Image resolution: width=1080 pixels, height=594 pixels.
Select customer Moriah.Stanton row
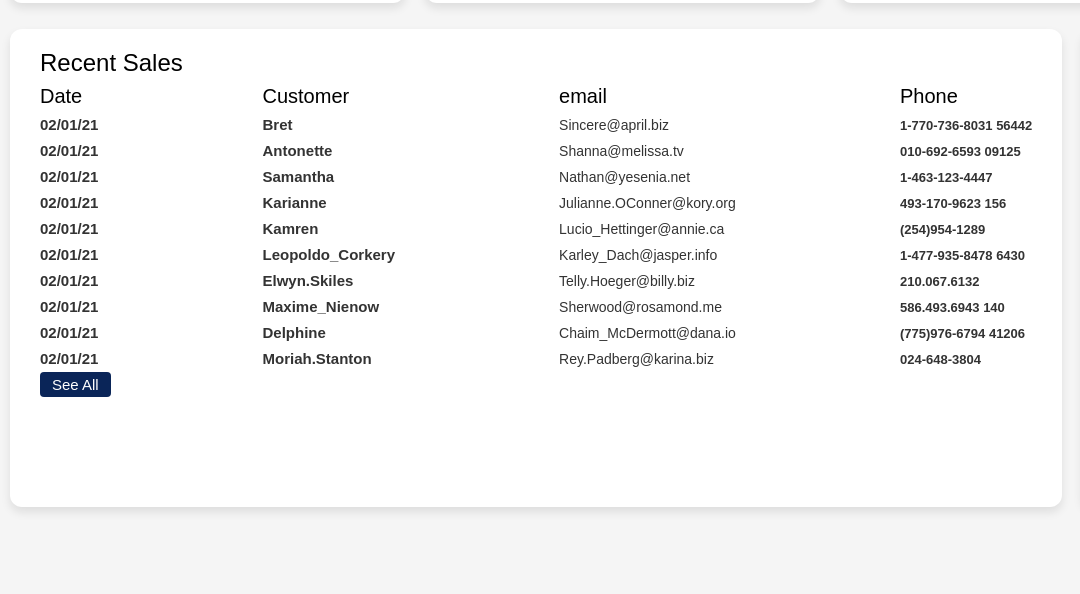click(x=316, y=359)
